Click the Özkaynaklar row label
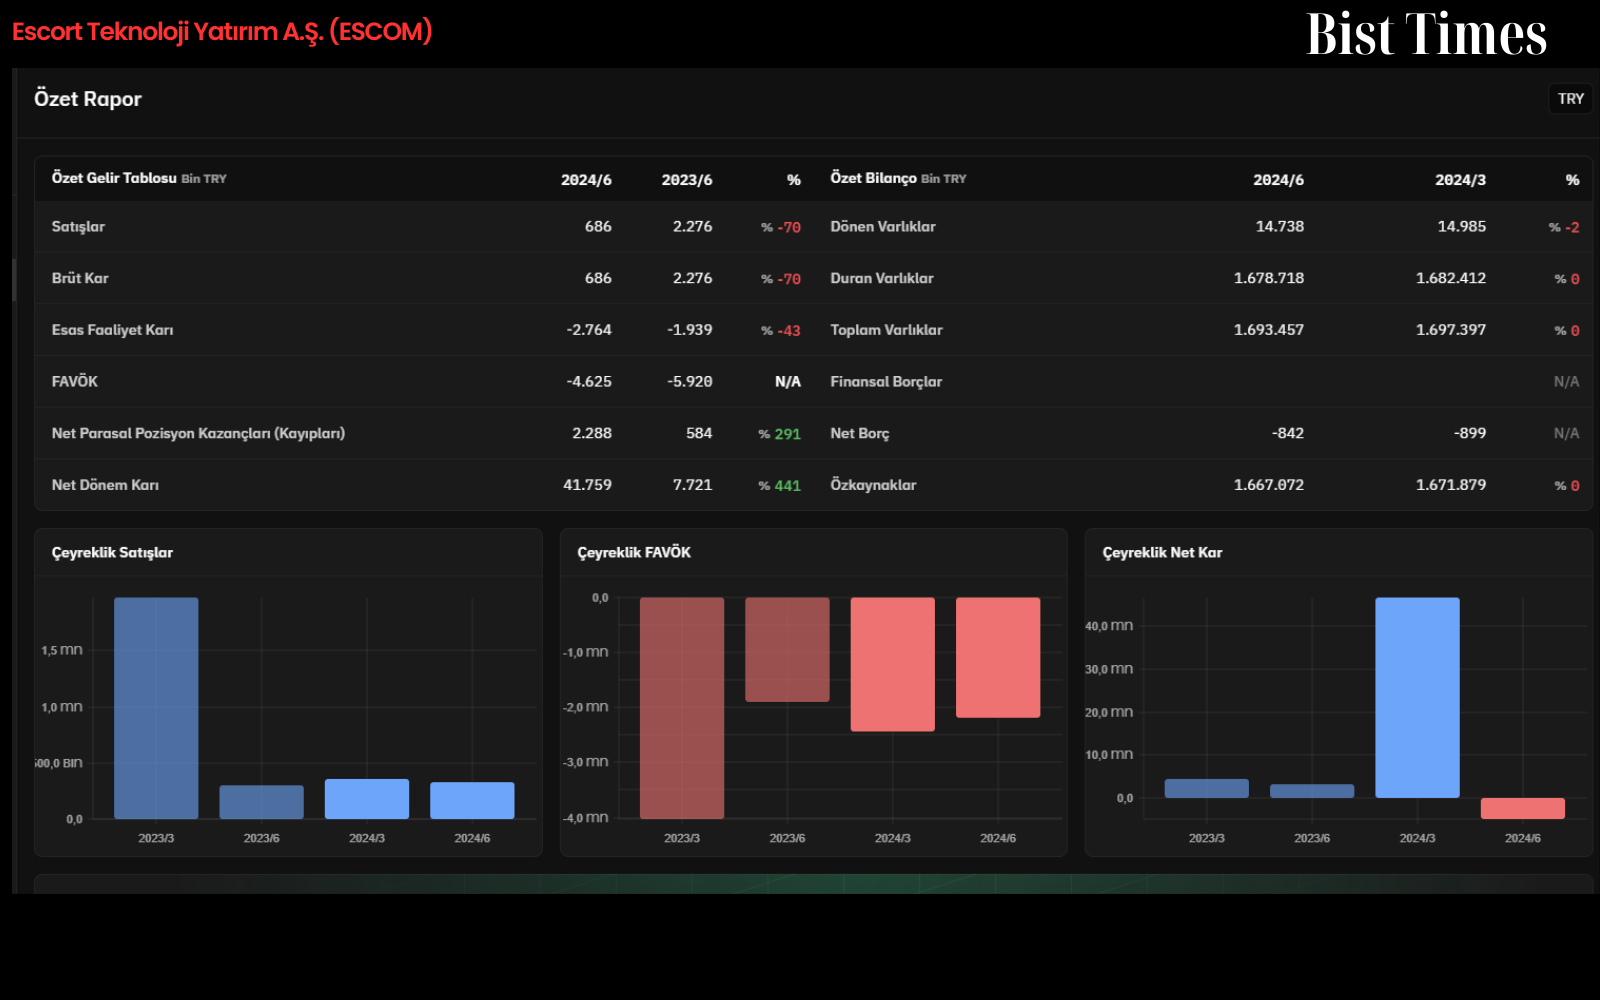The width and height of the screenshot is (1600, 1000). 873,485
